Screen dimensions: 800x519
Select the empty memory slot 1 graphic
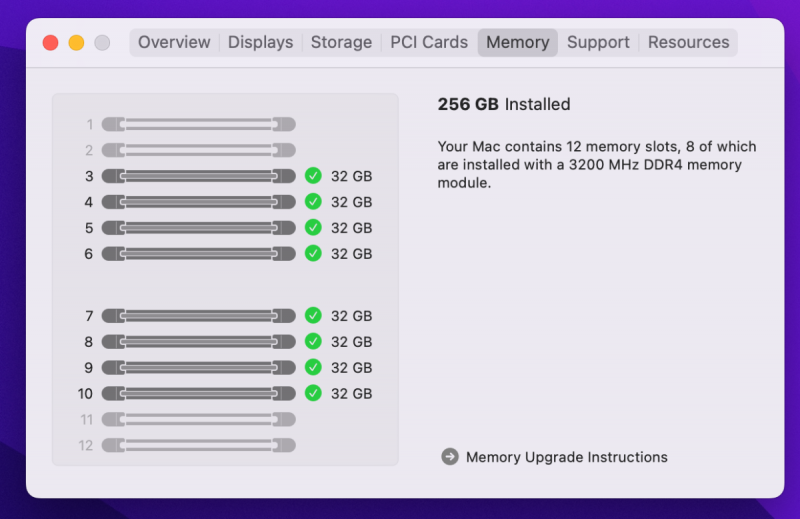[x=198, y=125]
